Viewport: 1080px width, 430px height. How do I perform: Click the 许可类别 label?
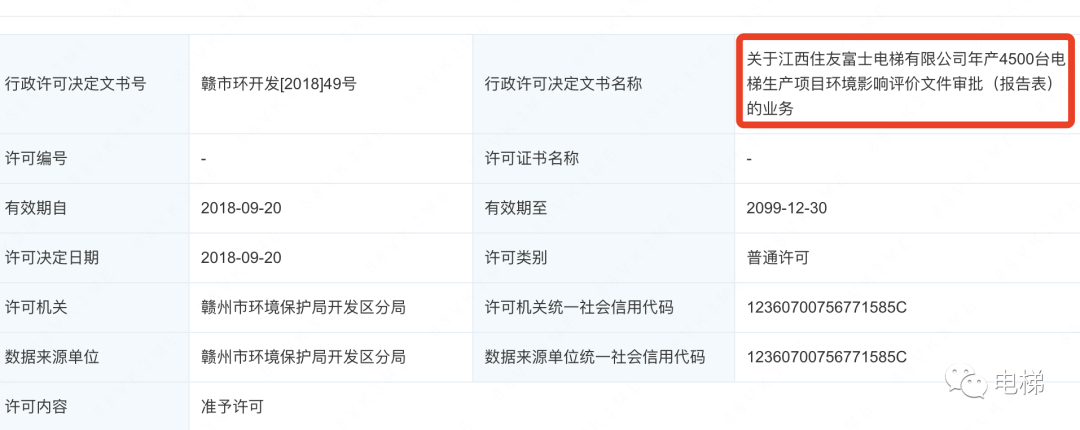tap(516, 258)
